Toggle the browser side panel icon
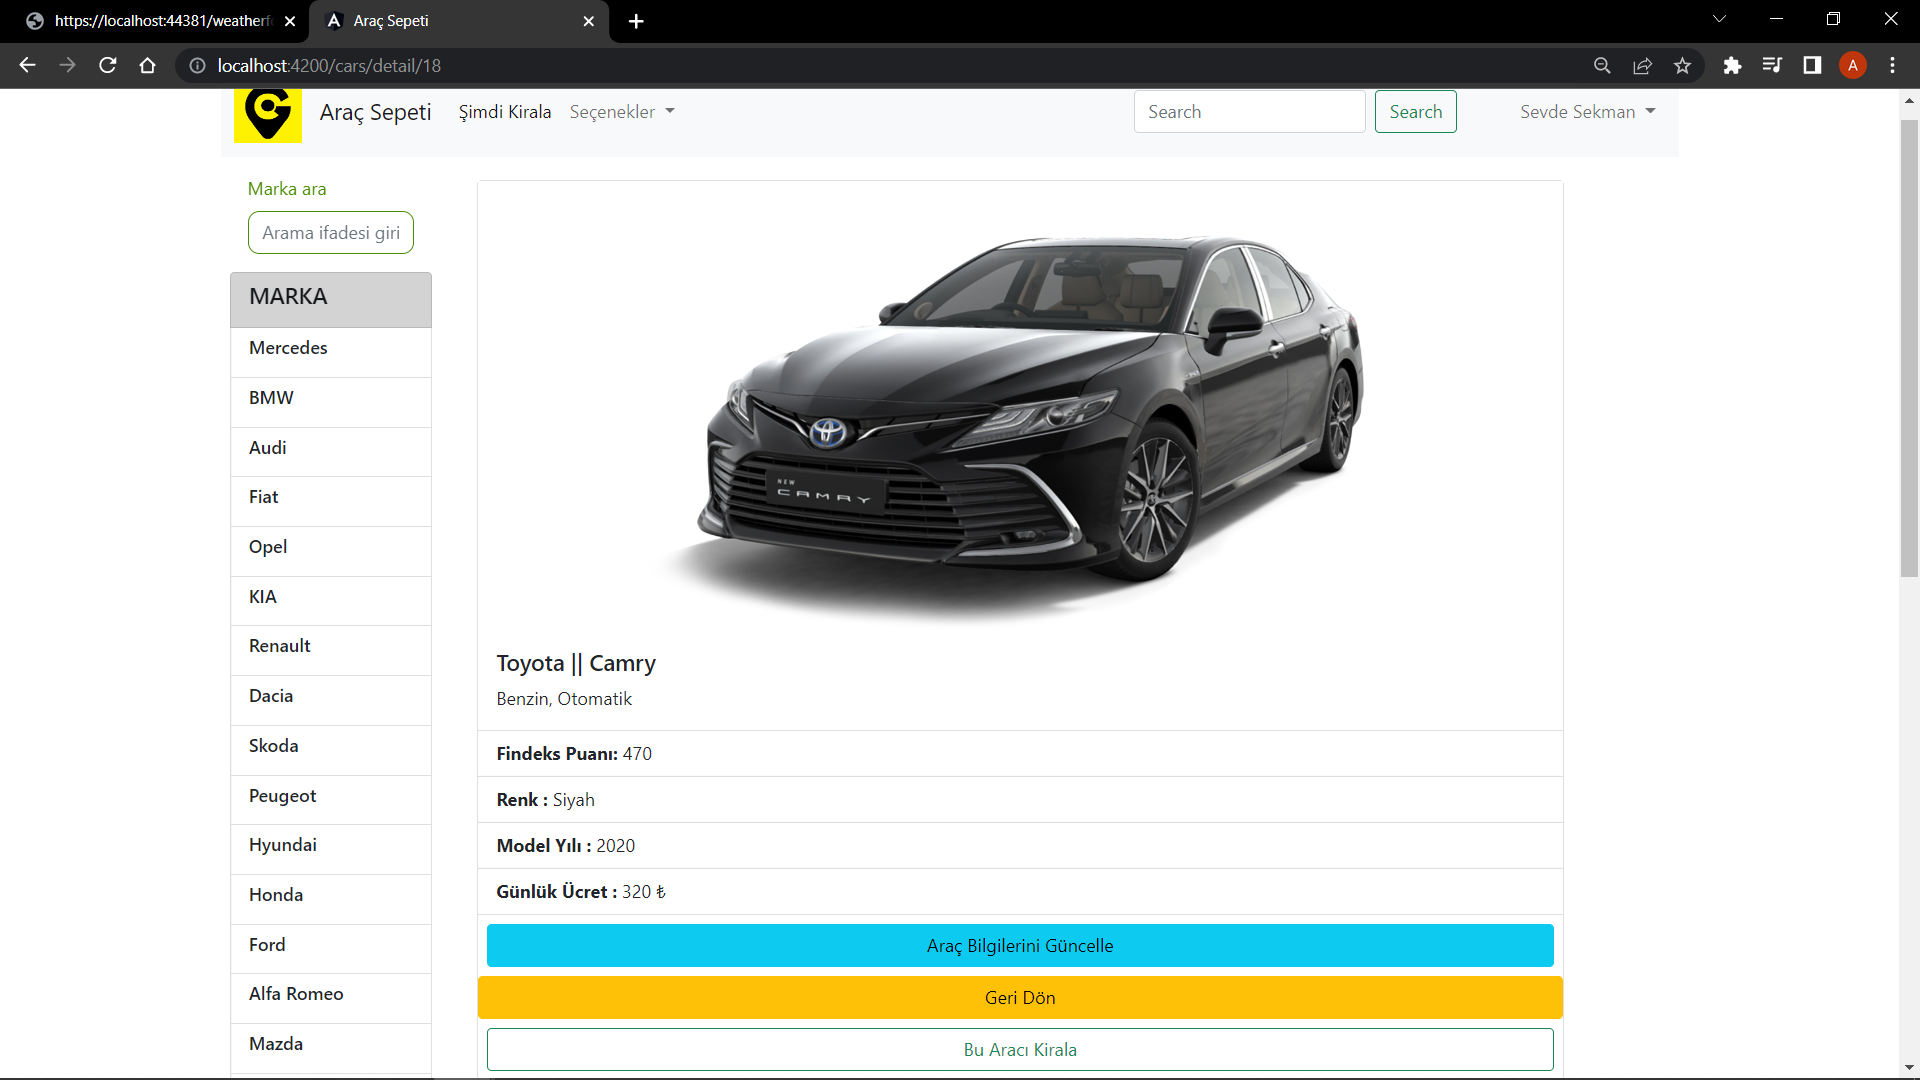Screen dimensions: 1920x1080 [1811, 66]
